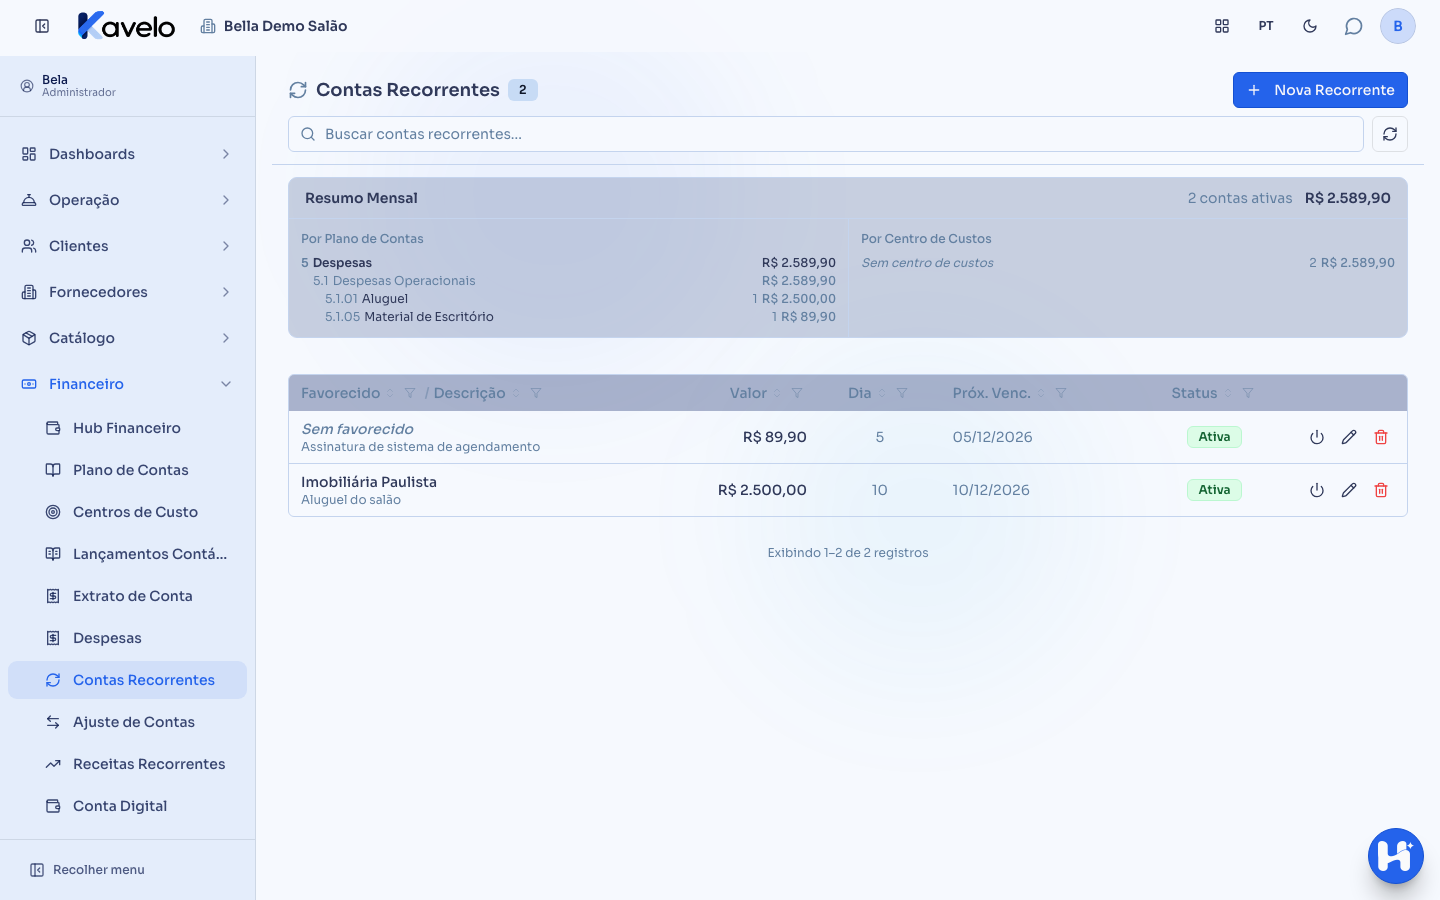1440x900 pixels.
Task: Filter the Favorecido column
Action: tap(410, 393)
